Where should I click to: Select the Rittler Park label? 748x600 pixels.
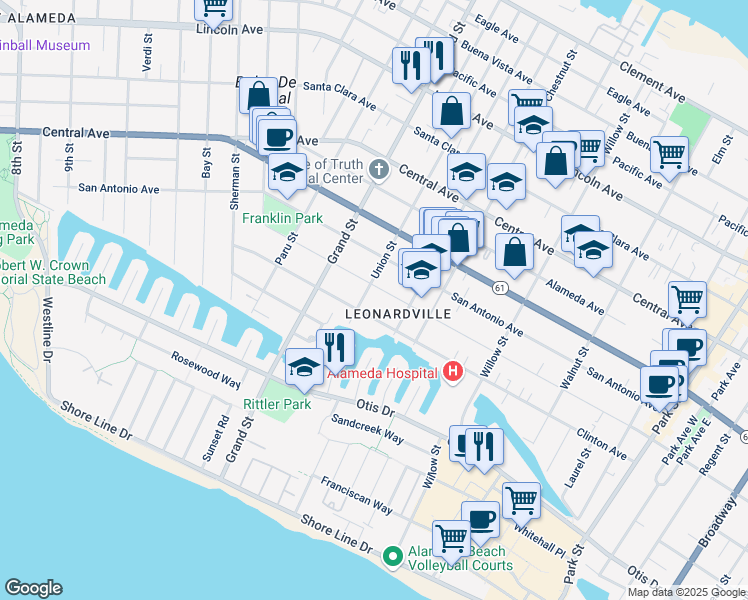277,404
